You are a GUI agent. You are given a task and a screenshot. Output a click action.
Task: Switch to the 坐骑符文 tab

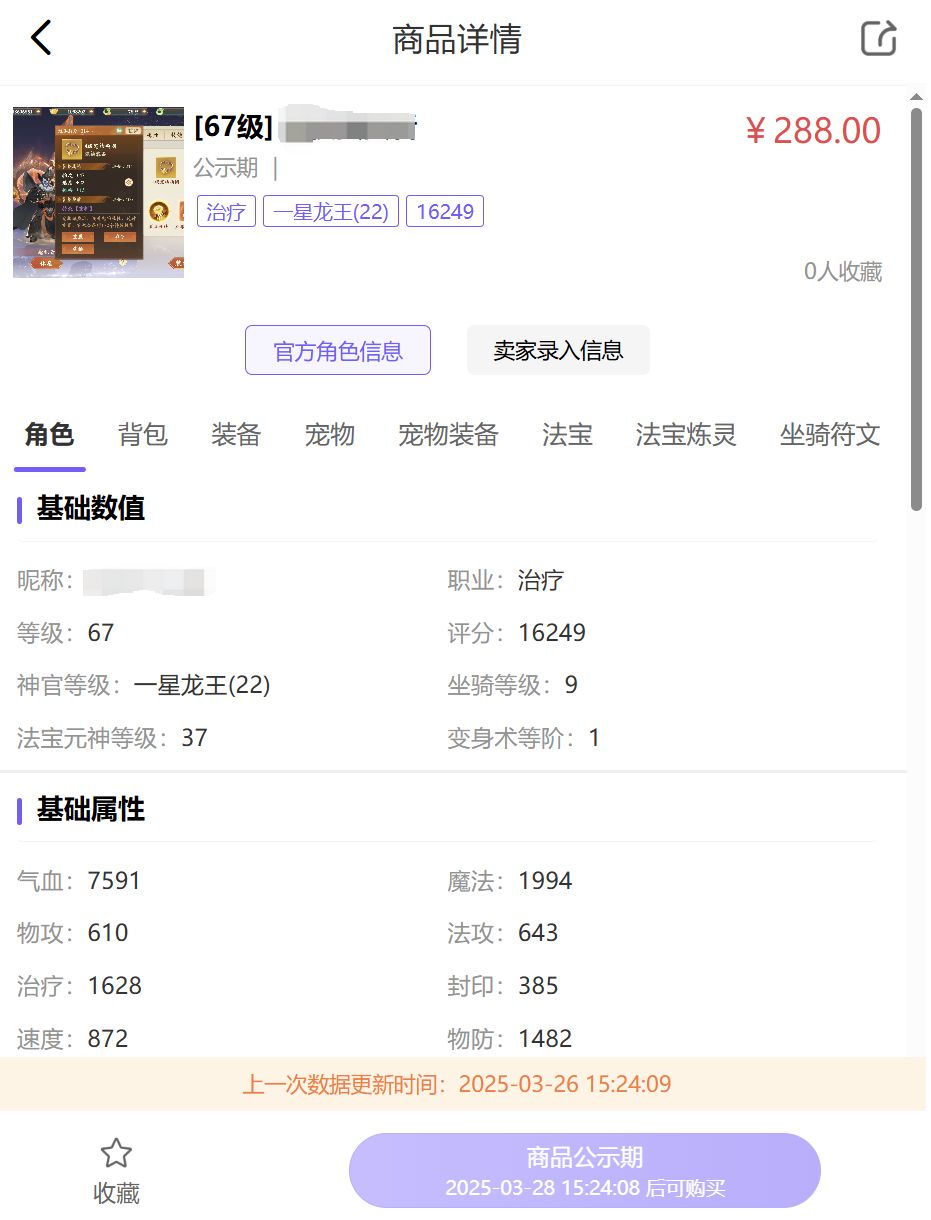pyautogui.click(x=830, y=434)
